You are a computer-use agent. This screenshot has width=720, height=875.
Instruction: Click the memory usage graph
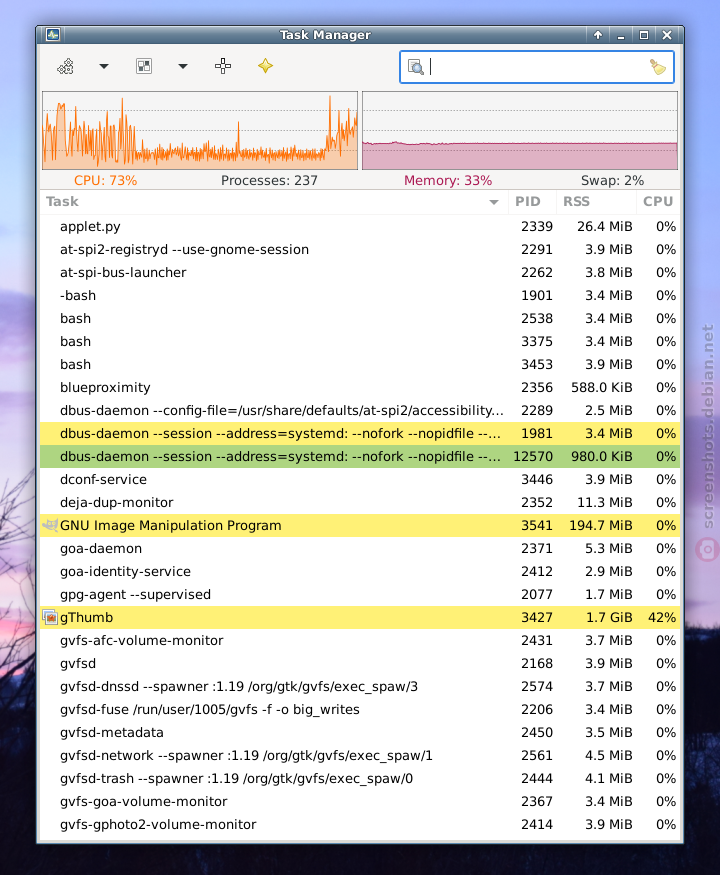(520, 131)
